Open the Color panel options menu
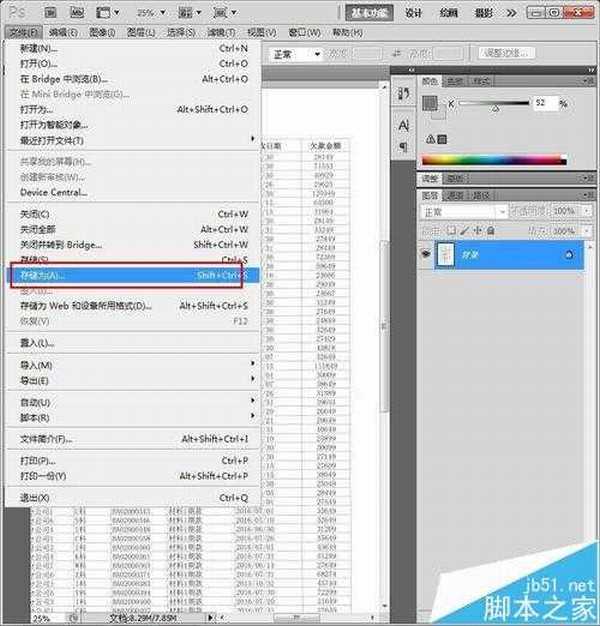The width and height of the screenshot is (600, 626). point(588,81)
